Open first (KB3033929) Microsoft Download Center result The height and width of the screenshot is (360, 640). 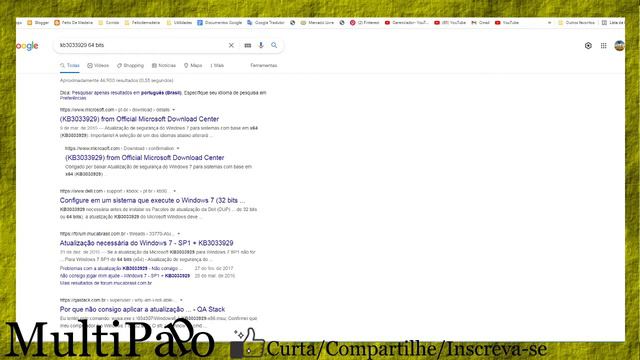pos(139,119)
